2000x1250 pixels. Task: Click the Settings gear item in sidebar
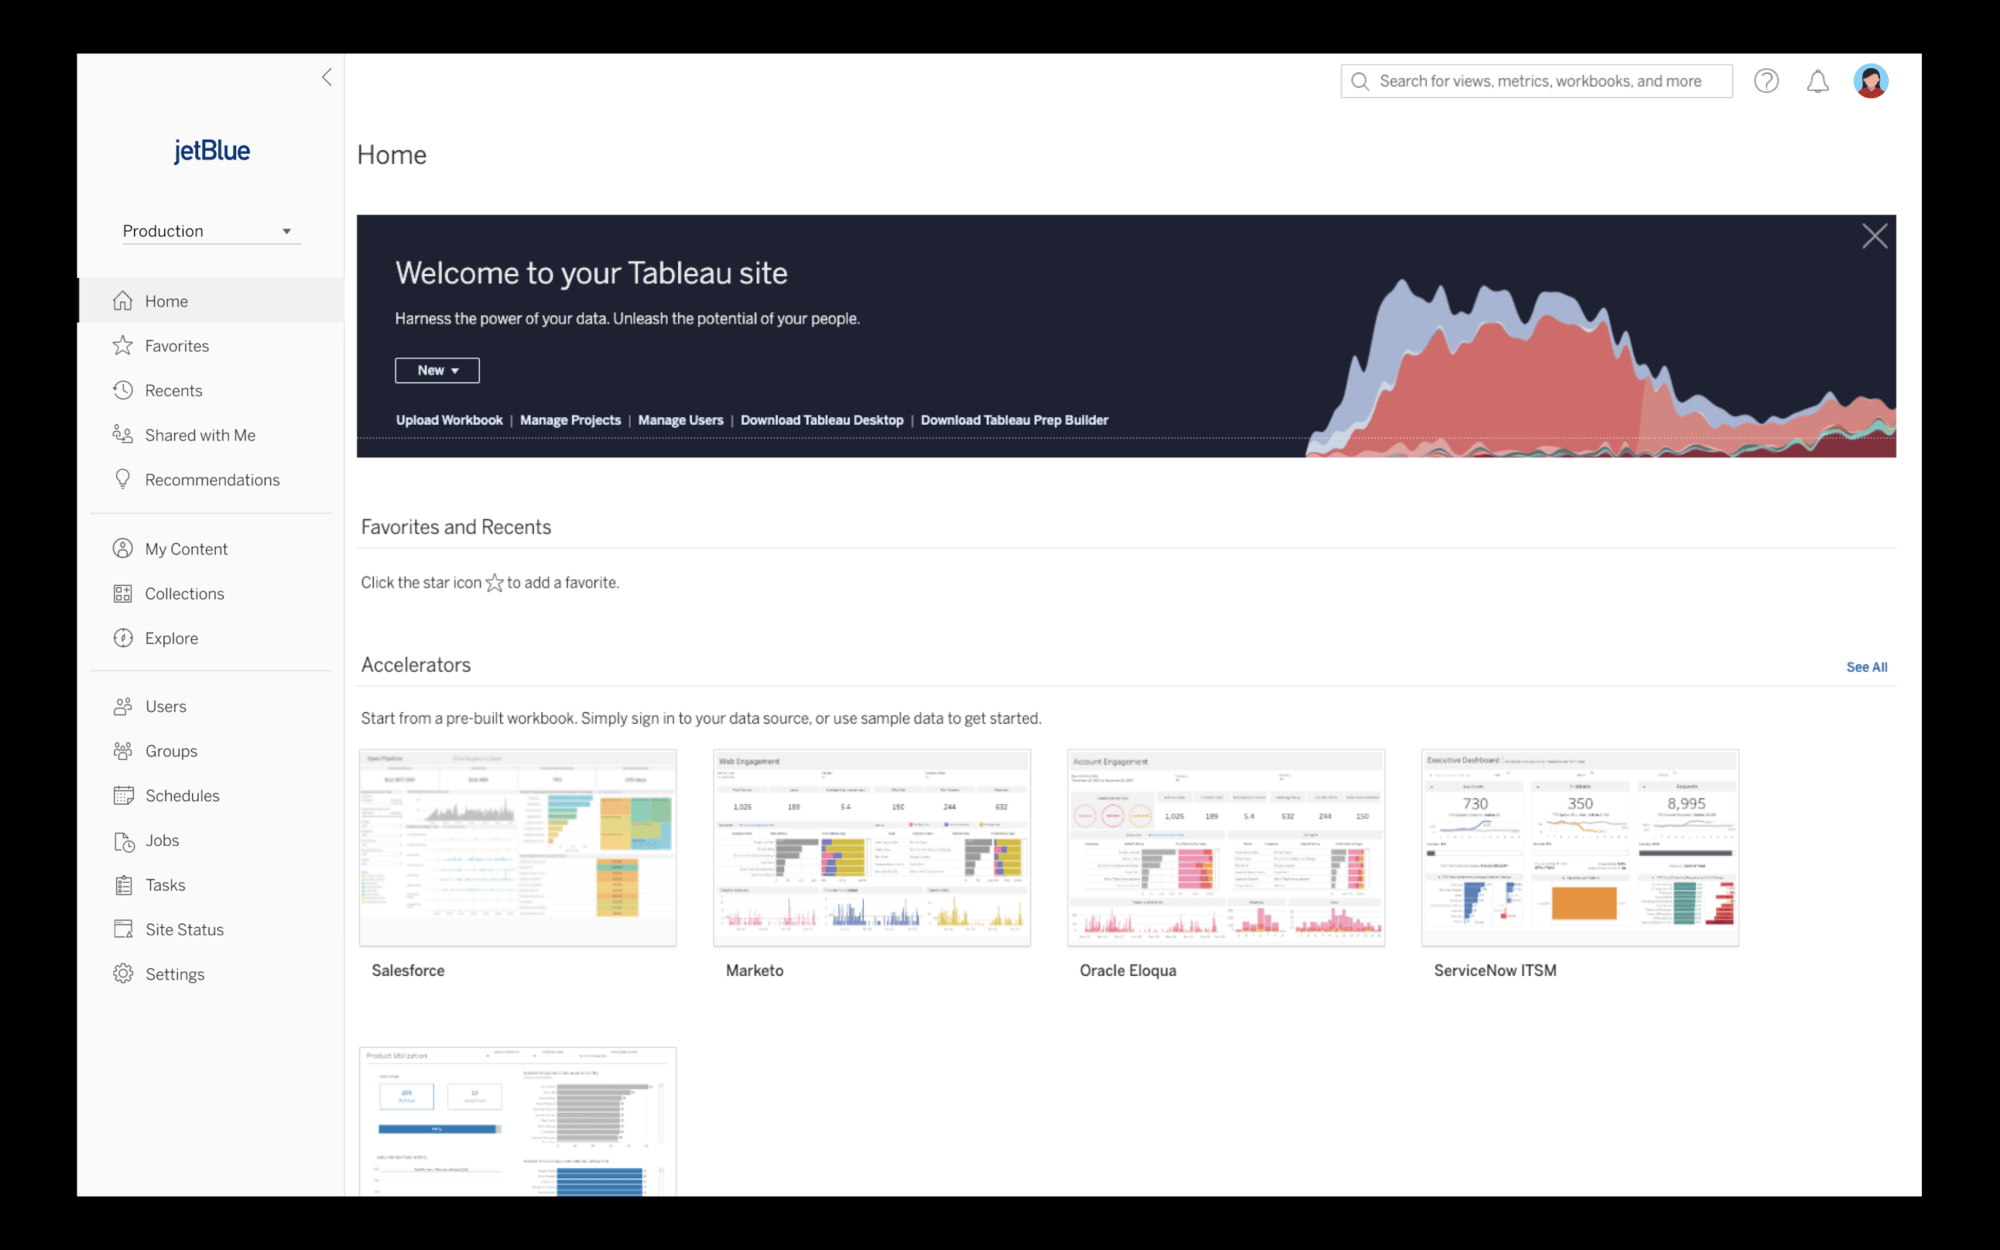[174, 974]
